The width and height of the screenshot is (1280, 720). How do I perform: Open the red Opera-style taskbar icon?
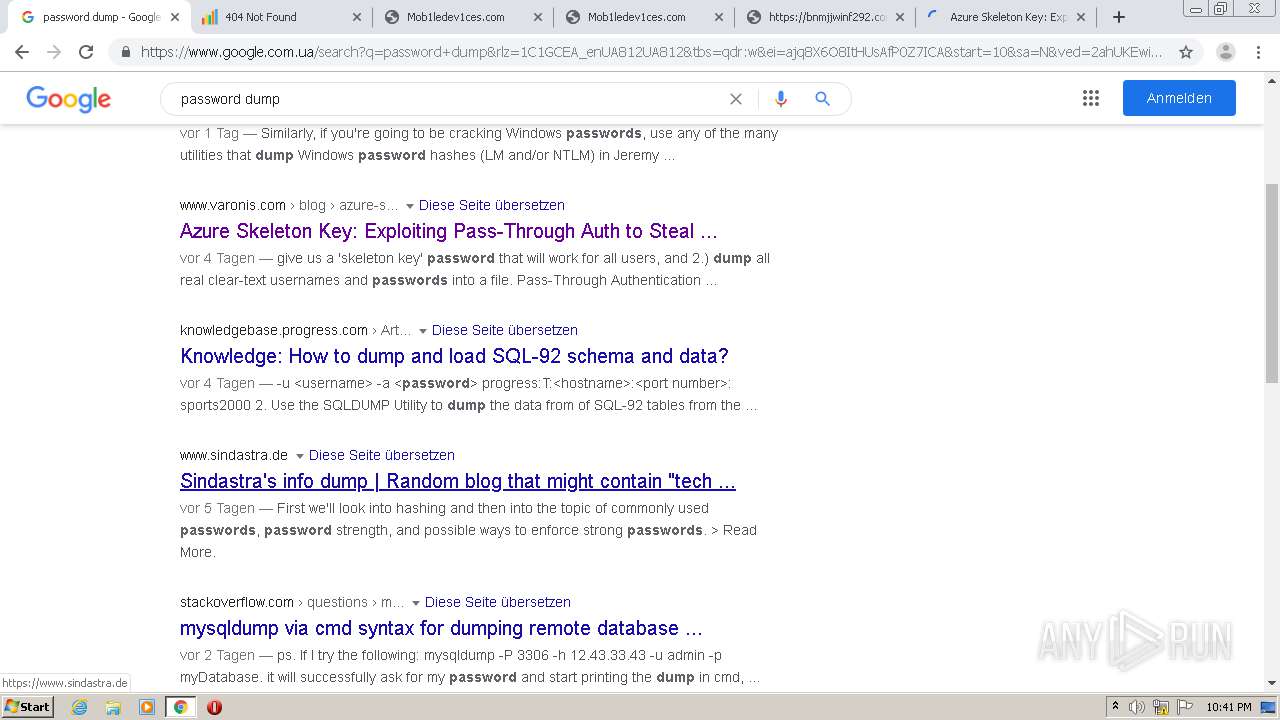pyautogui.click(x=214, y=707)
